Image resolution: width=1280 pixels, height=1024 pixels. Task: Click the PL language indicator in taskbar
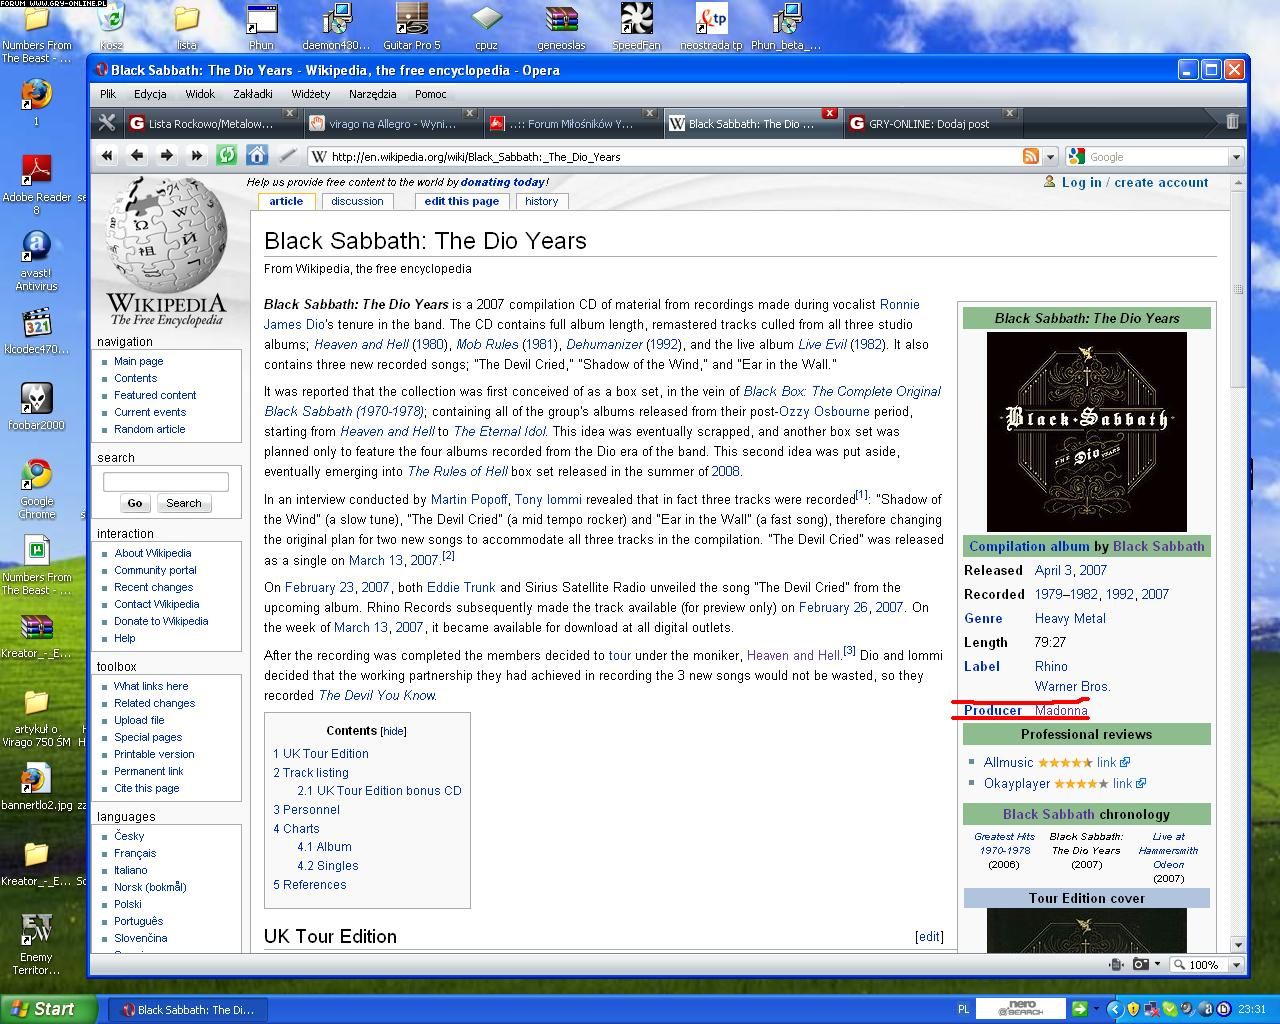click(964, 1009)
